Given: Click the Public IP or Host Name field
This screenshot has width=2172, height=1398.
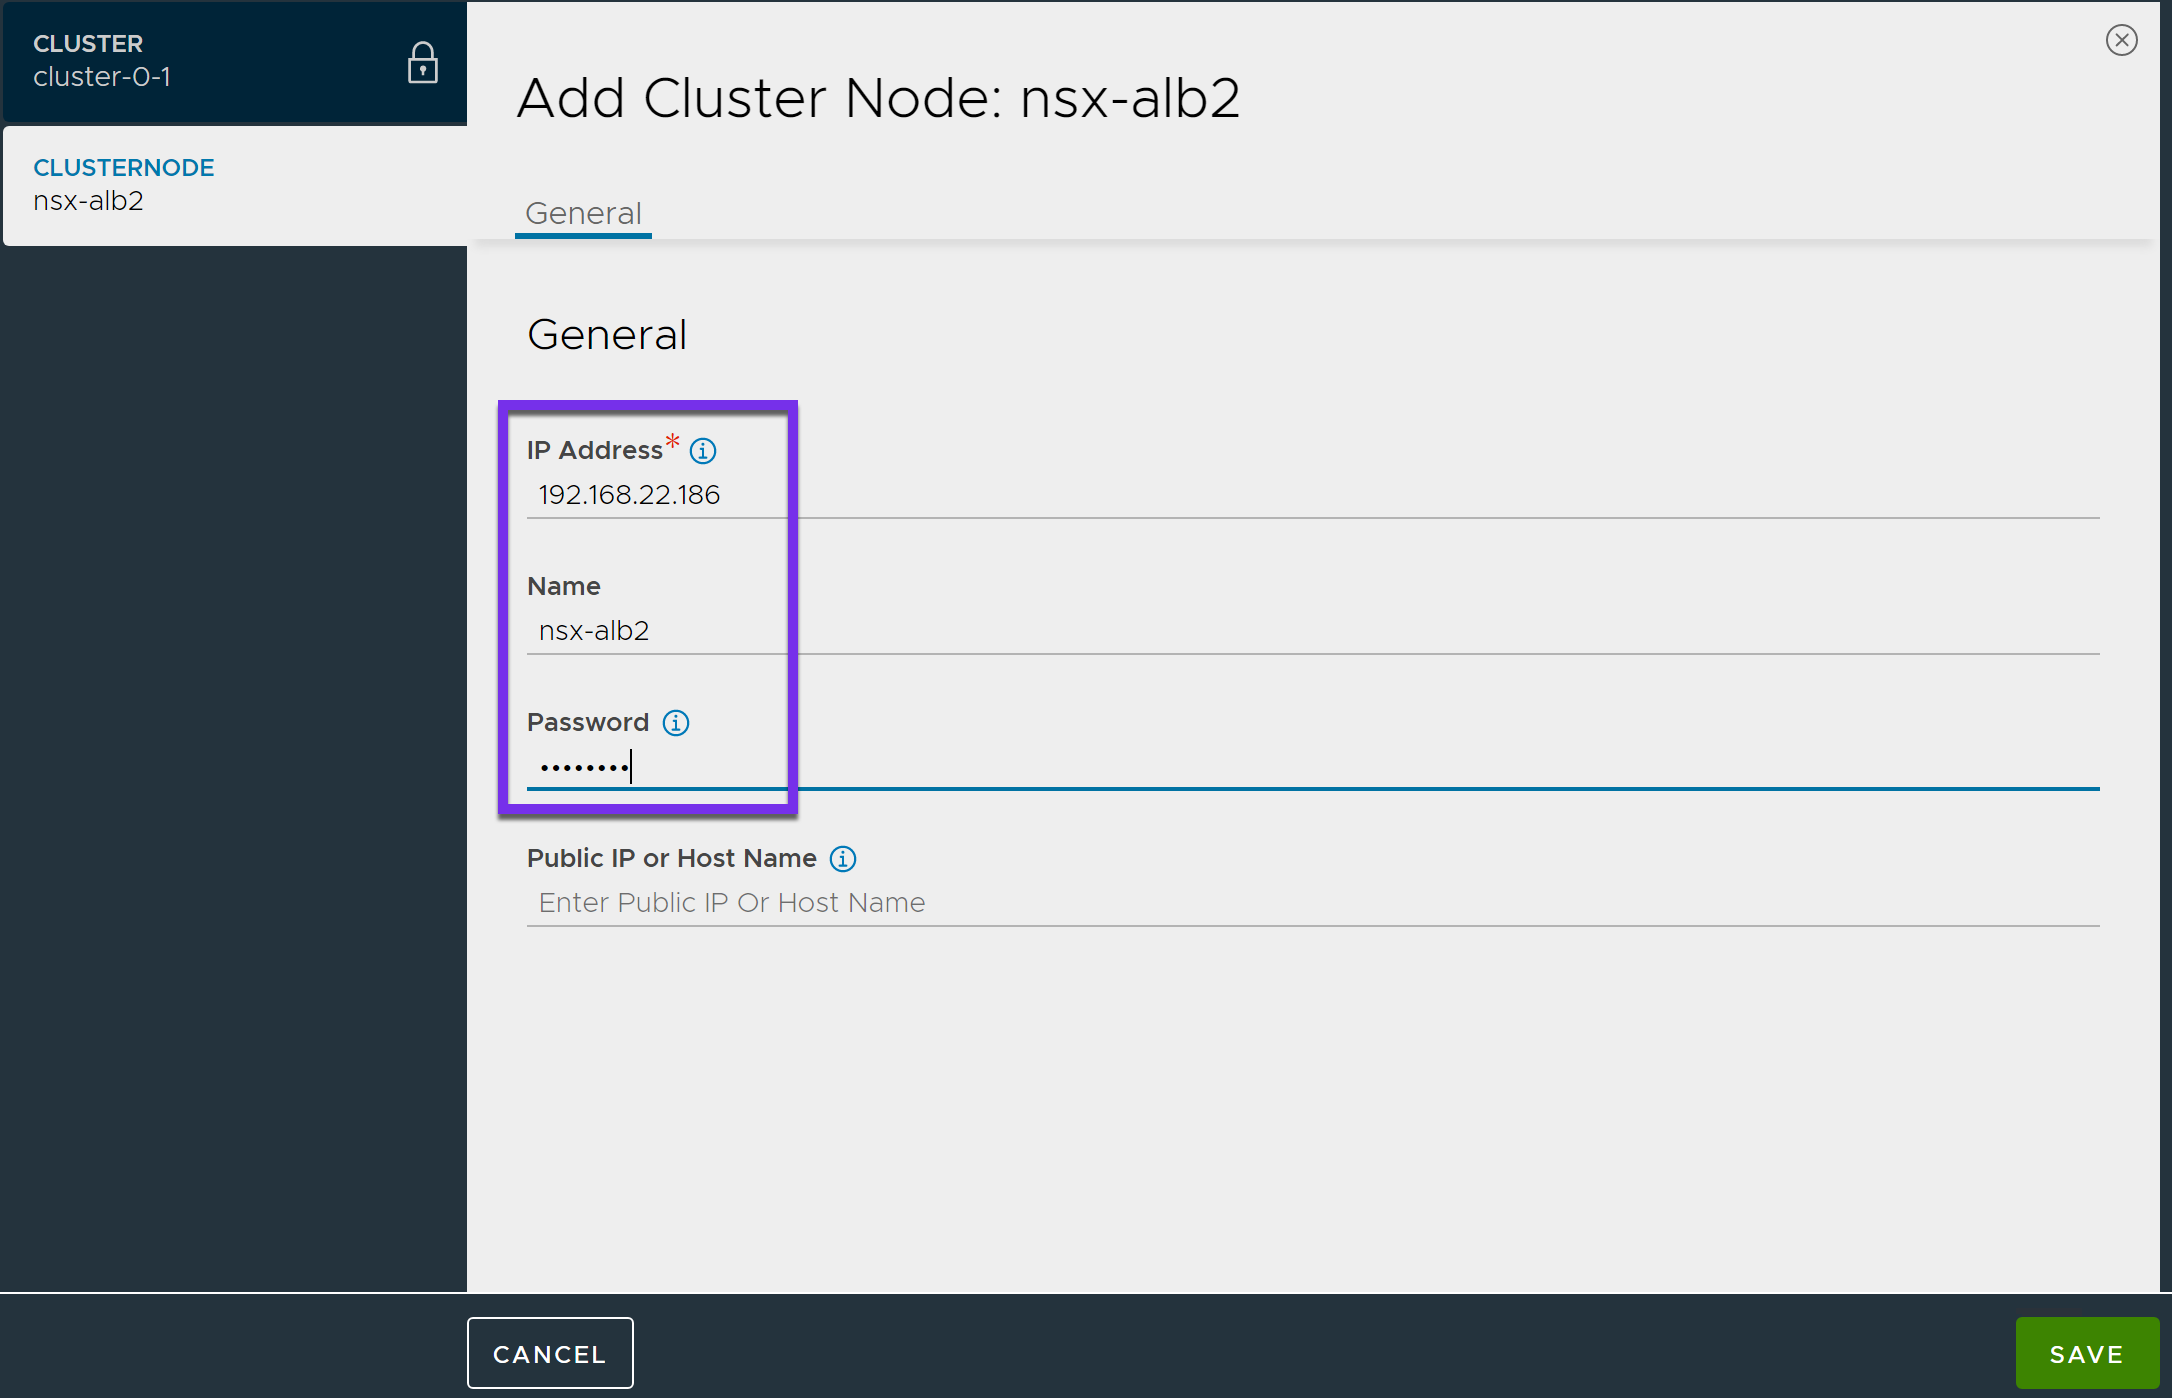Looking at the screenshot, I should point(1300,903).
